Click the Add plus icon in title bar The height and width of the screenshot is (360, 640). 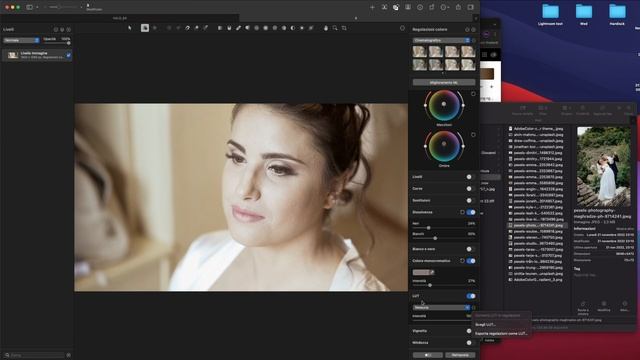(x=372, y=7)
